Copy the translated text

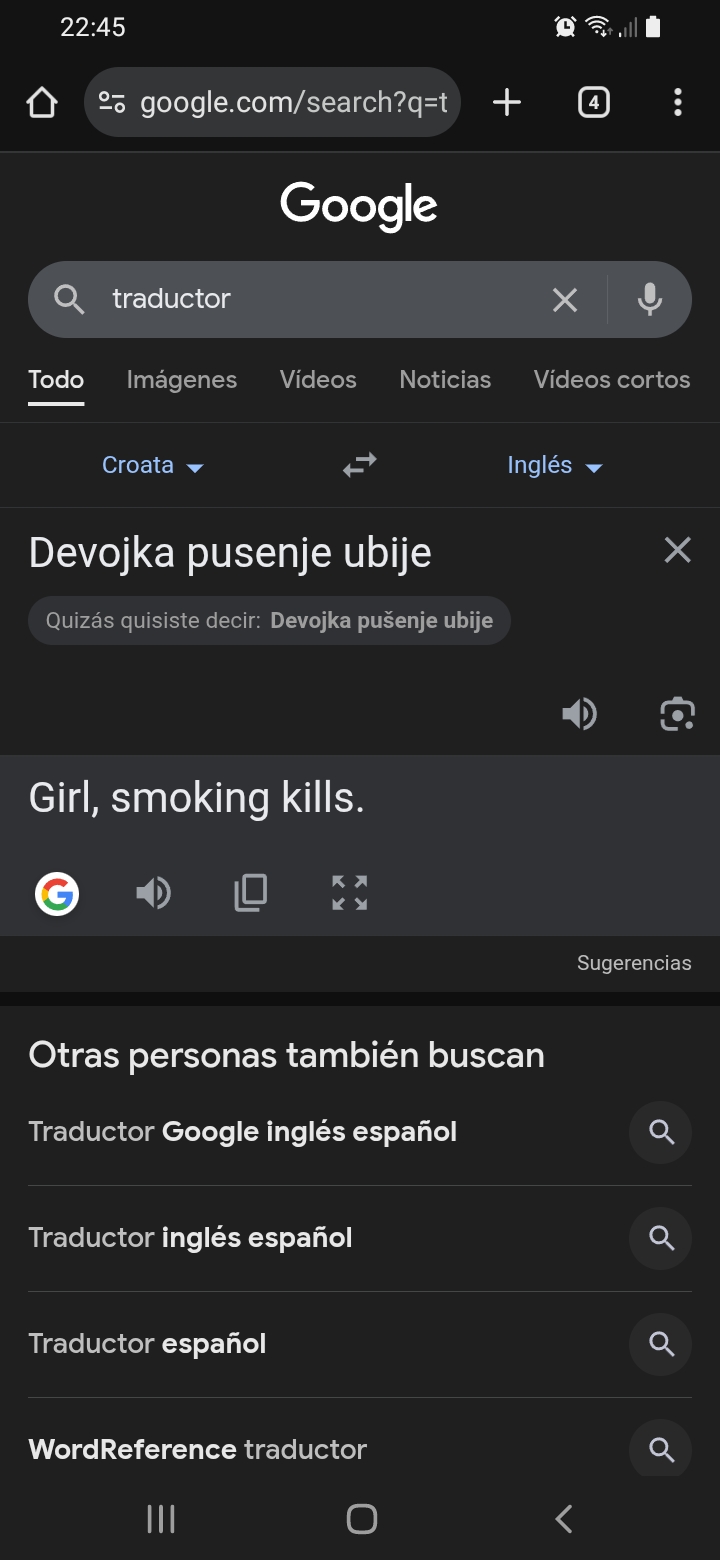coord(250,893)
